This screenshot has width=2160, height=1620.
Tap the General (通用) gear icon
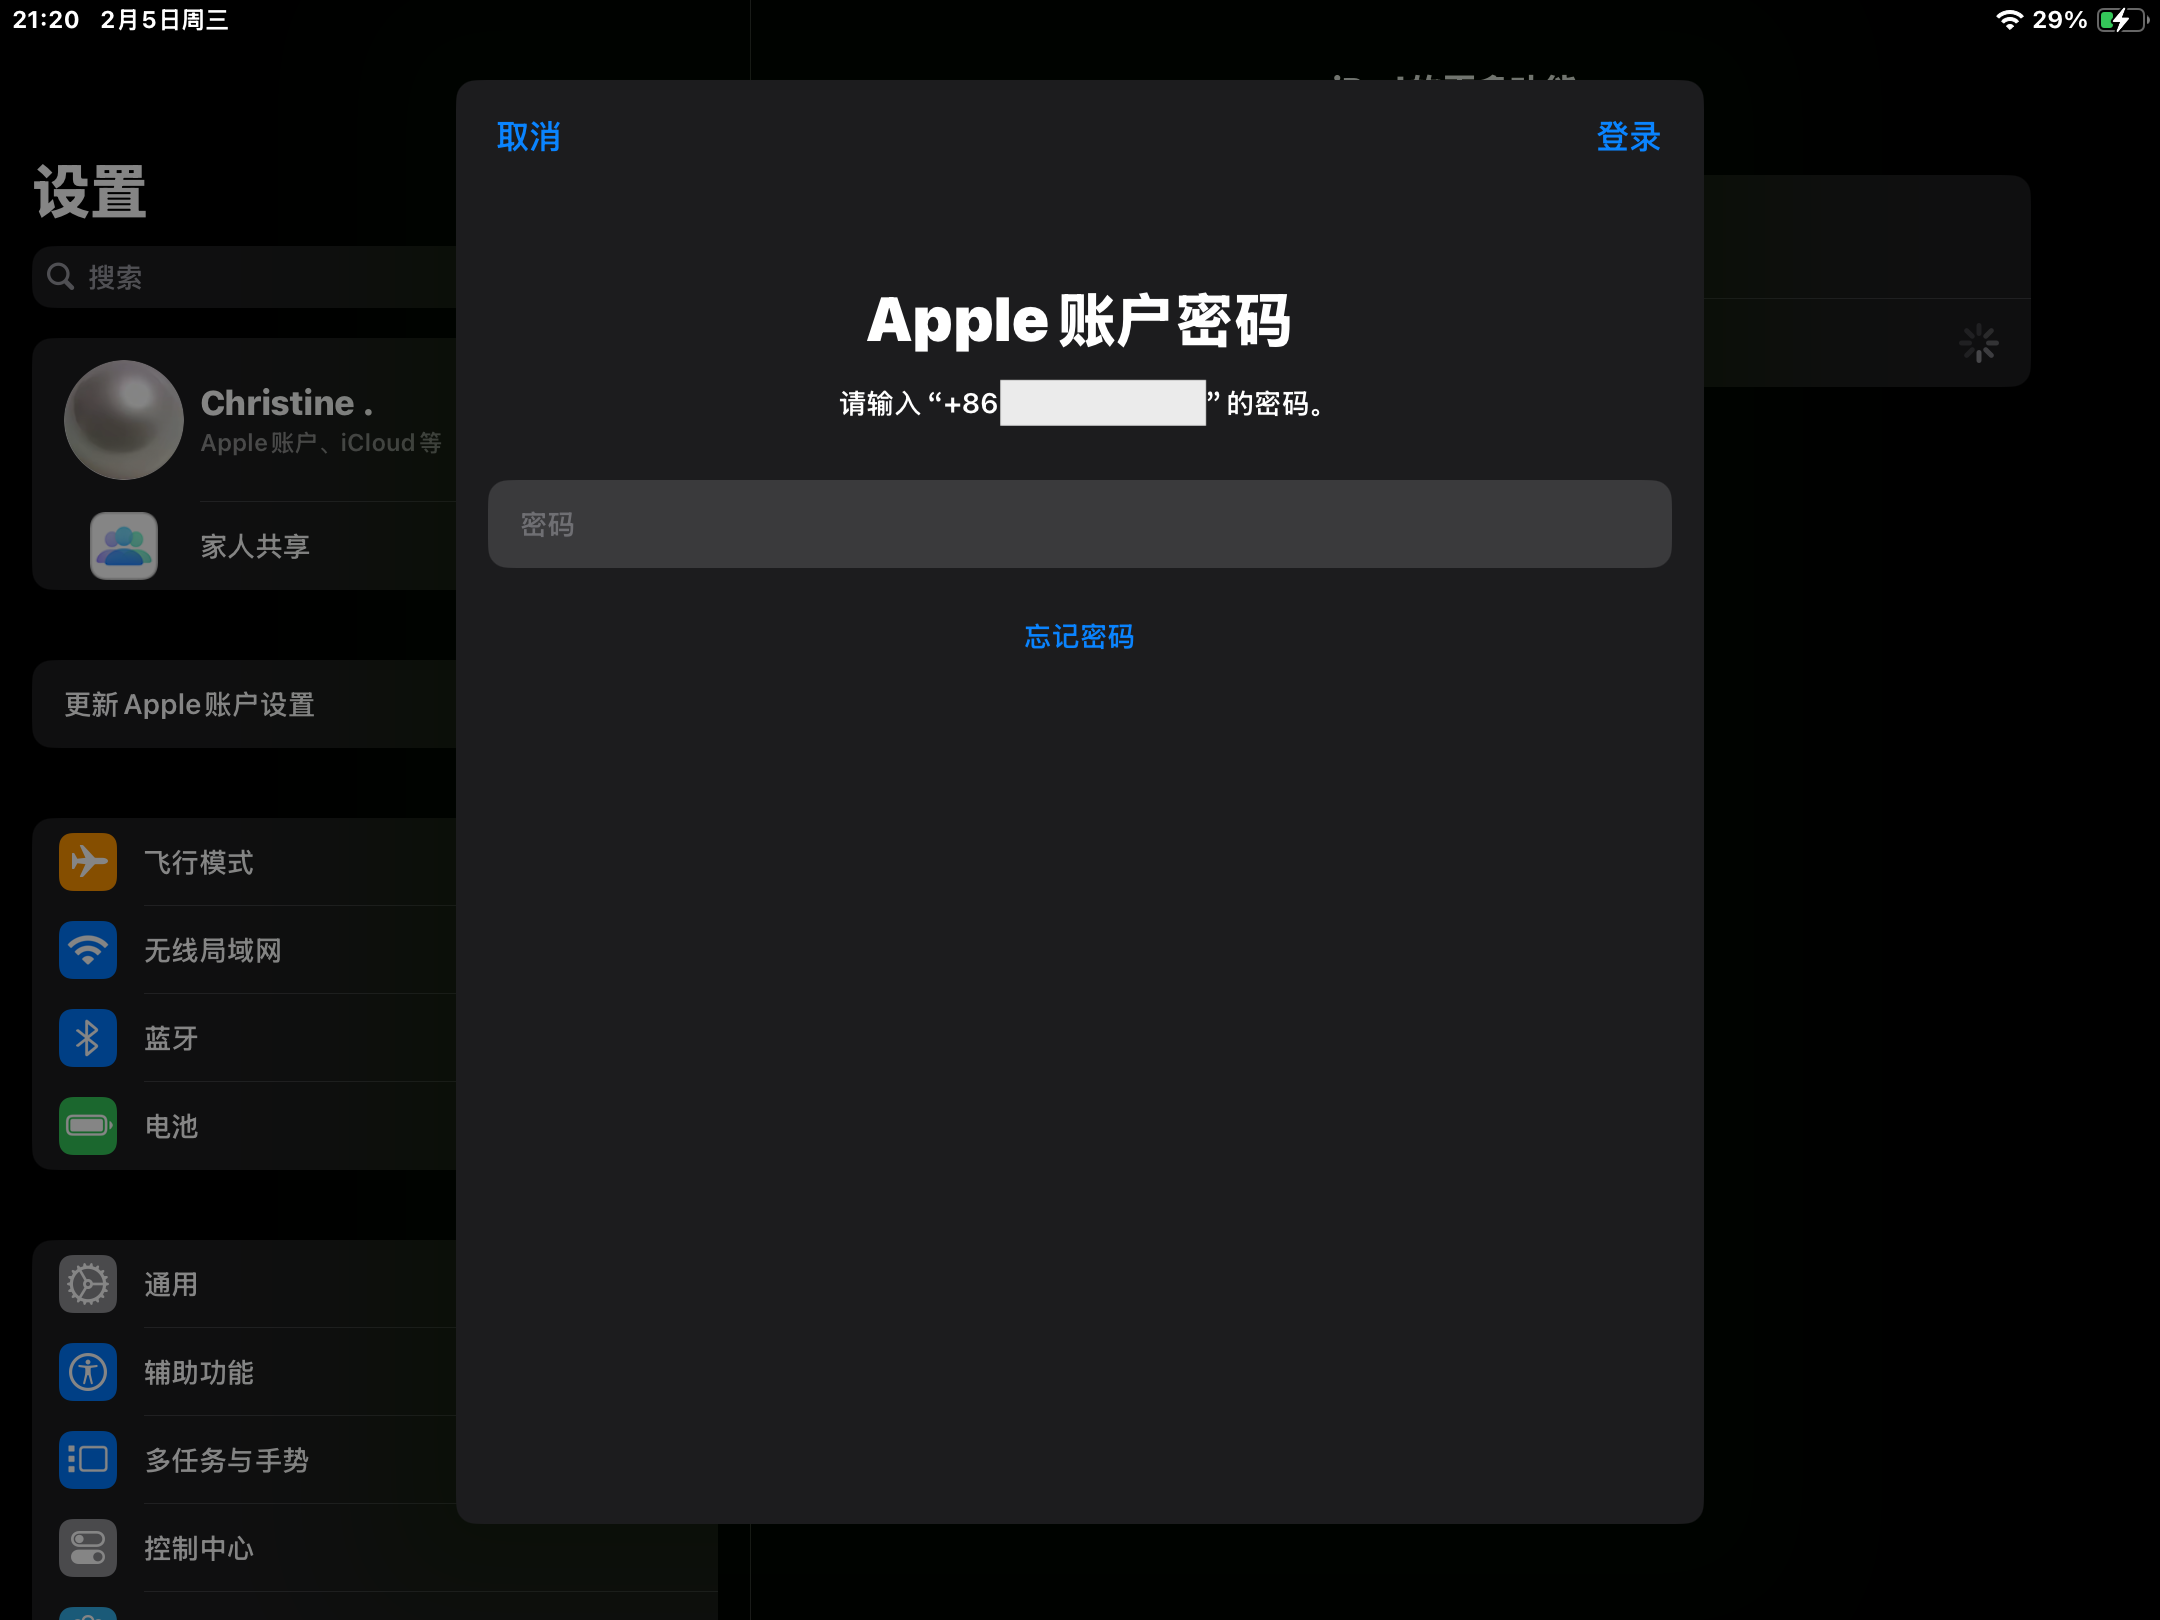click(88, 1284)
